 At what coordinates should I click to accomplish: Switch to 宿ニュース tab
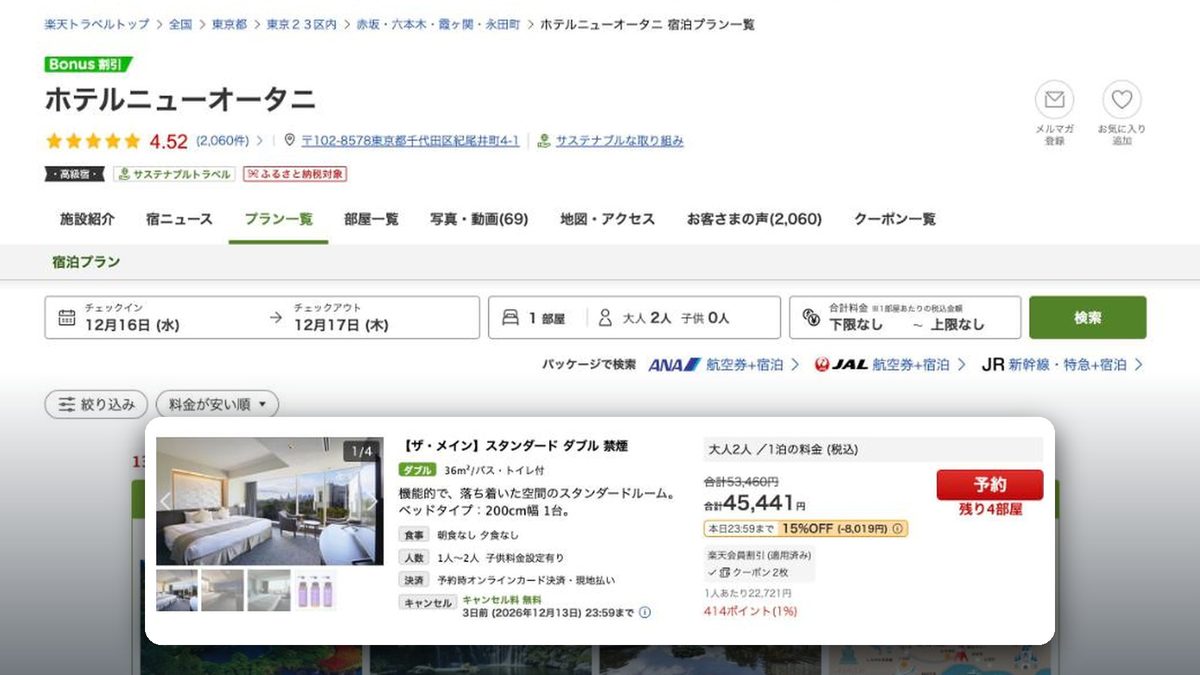pyautogui.click(x=179, y=219)
